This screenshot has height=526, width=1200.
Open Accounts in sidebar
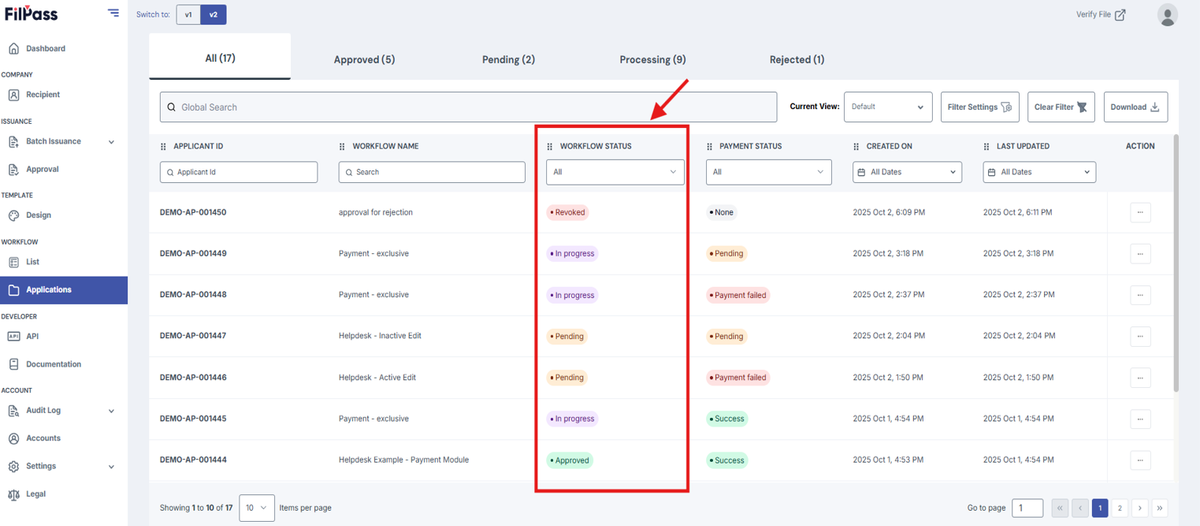(43, 438)
